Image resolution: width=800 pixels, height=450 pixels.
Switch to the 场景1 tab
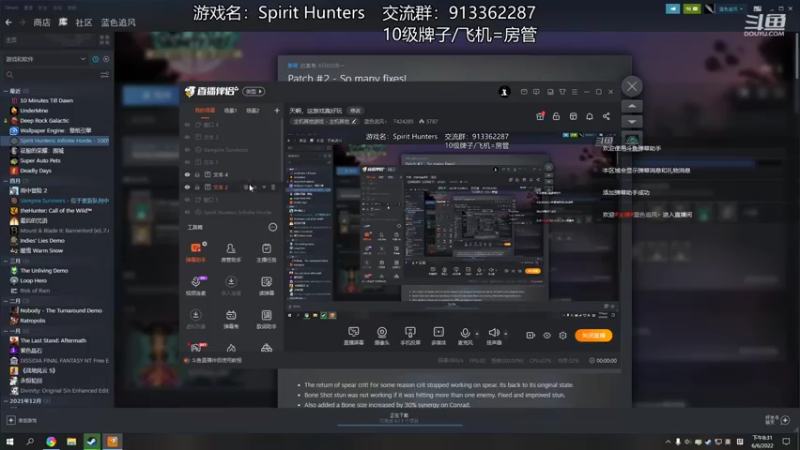click(231, 110)
